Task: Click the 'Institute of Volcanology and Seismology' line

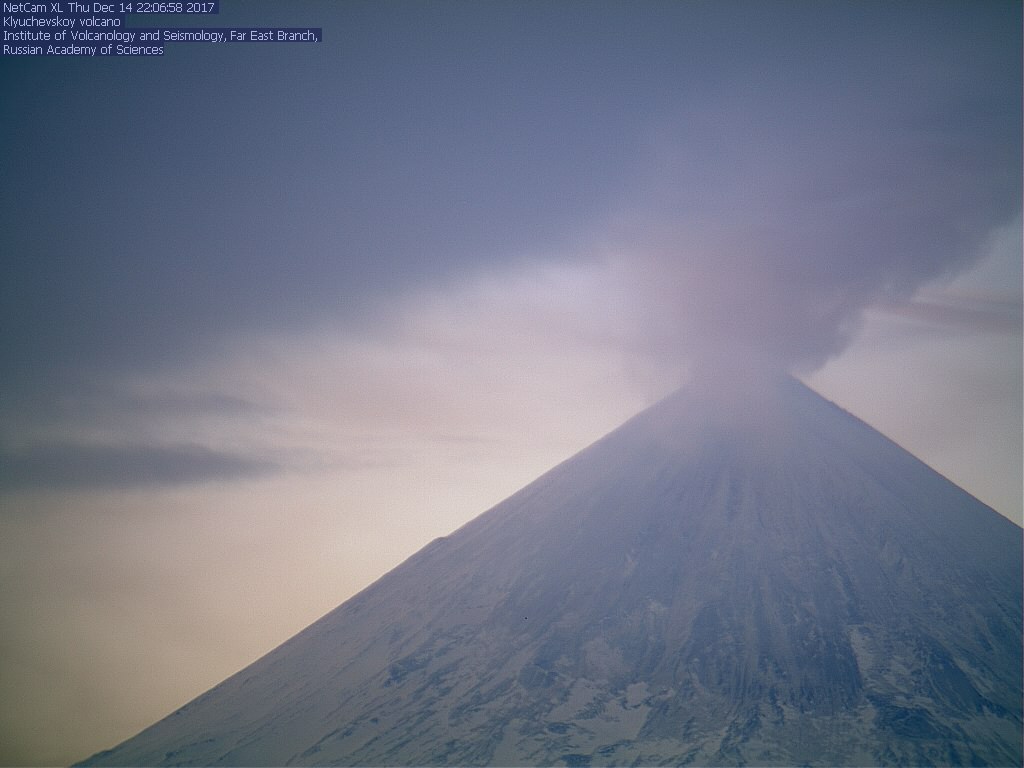Action: click(x=161, y=36)
